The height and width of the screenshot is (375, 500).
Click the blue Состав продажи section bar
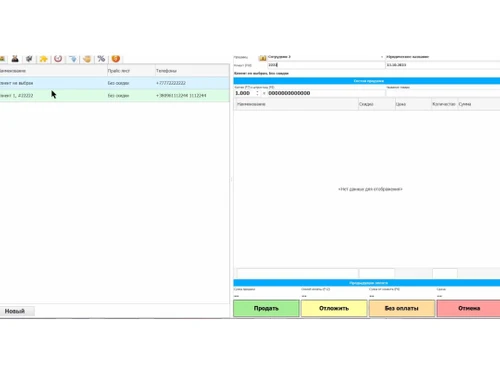(x=367, y=81)
